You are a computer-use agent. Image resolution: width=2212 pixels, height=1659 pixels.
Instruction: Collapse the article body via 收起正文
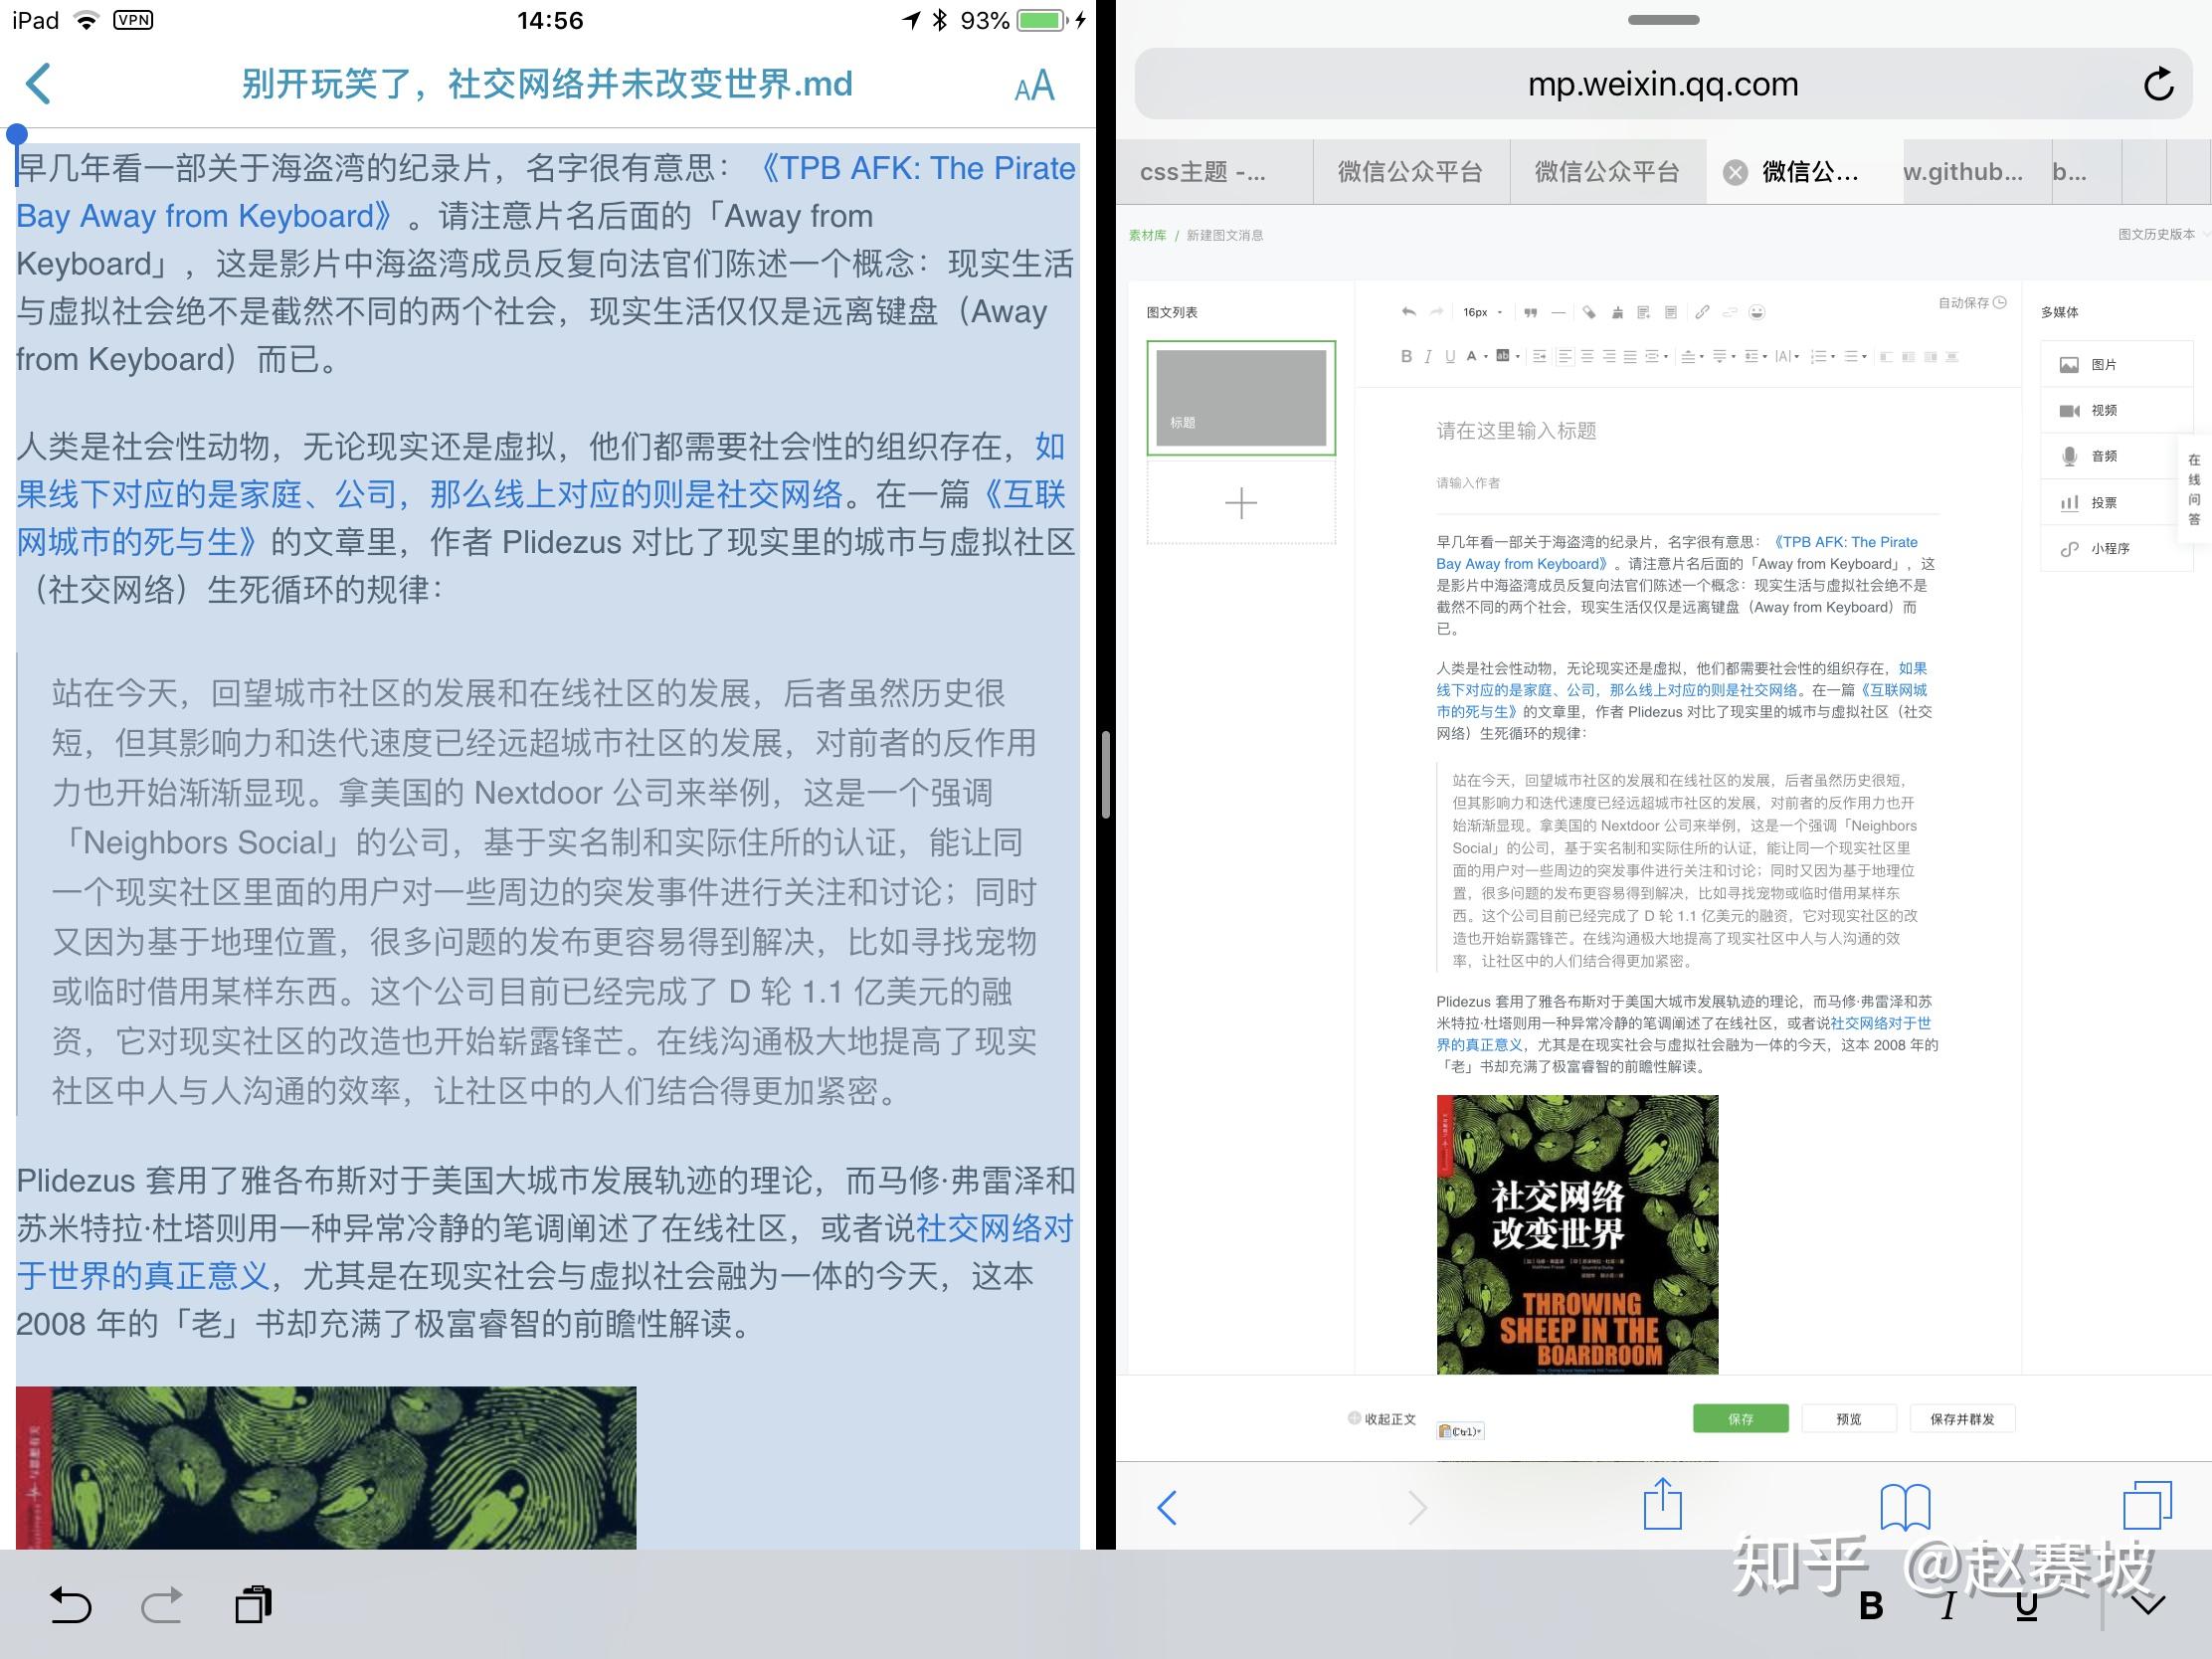tap(1382, 1419)
